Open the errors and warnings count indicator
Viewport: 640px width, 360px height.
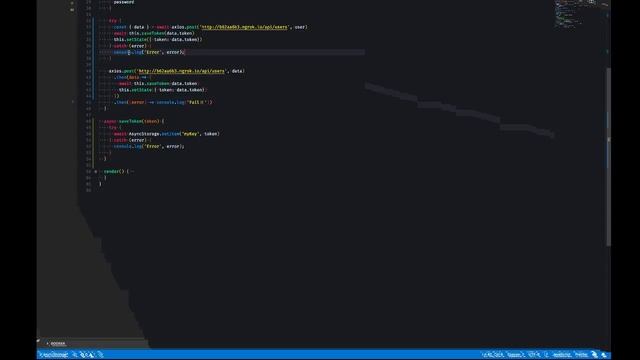(x=87, y=355)
